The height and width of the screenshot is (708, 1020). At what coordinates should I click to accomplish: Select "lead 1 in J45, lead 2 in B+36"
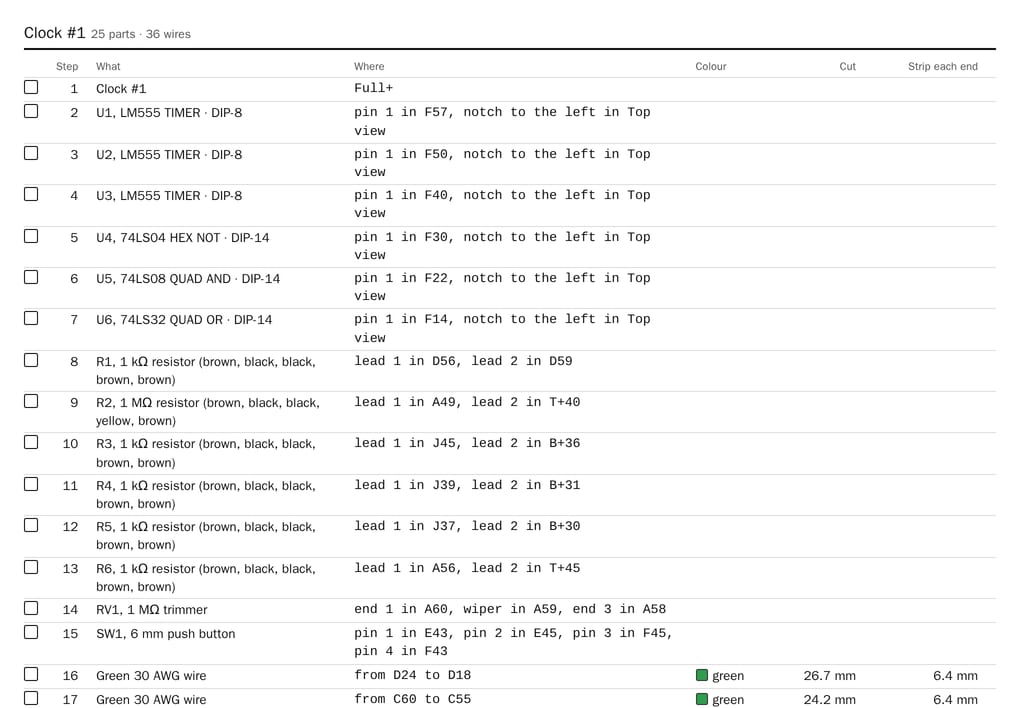point(467,443)
